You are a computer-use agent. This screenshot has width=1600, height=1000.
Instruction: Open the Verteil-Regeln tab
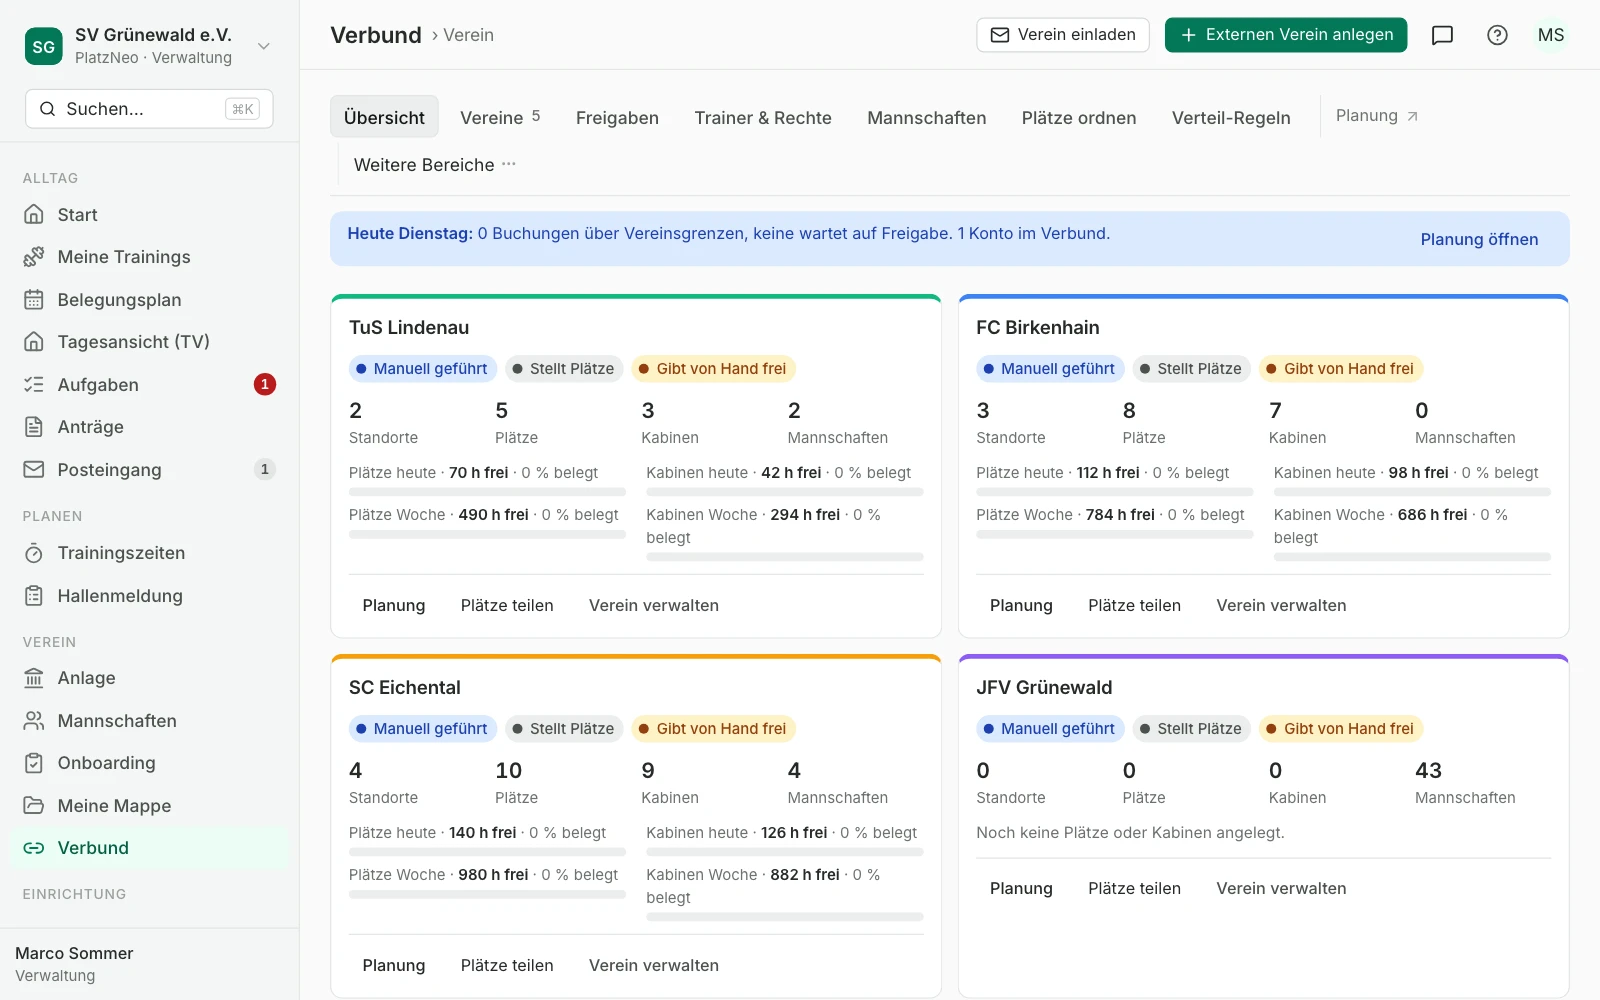coord(1231,117)
